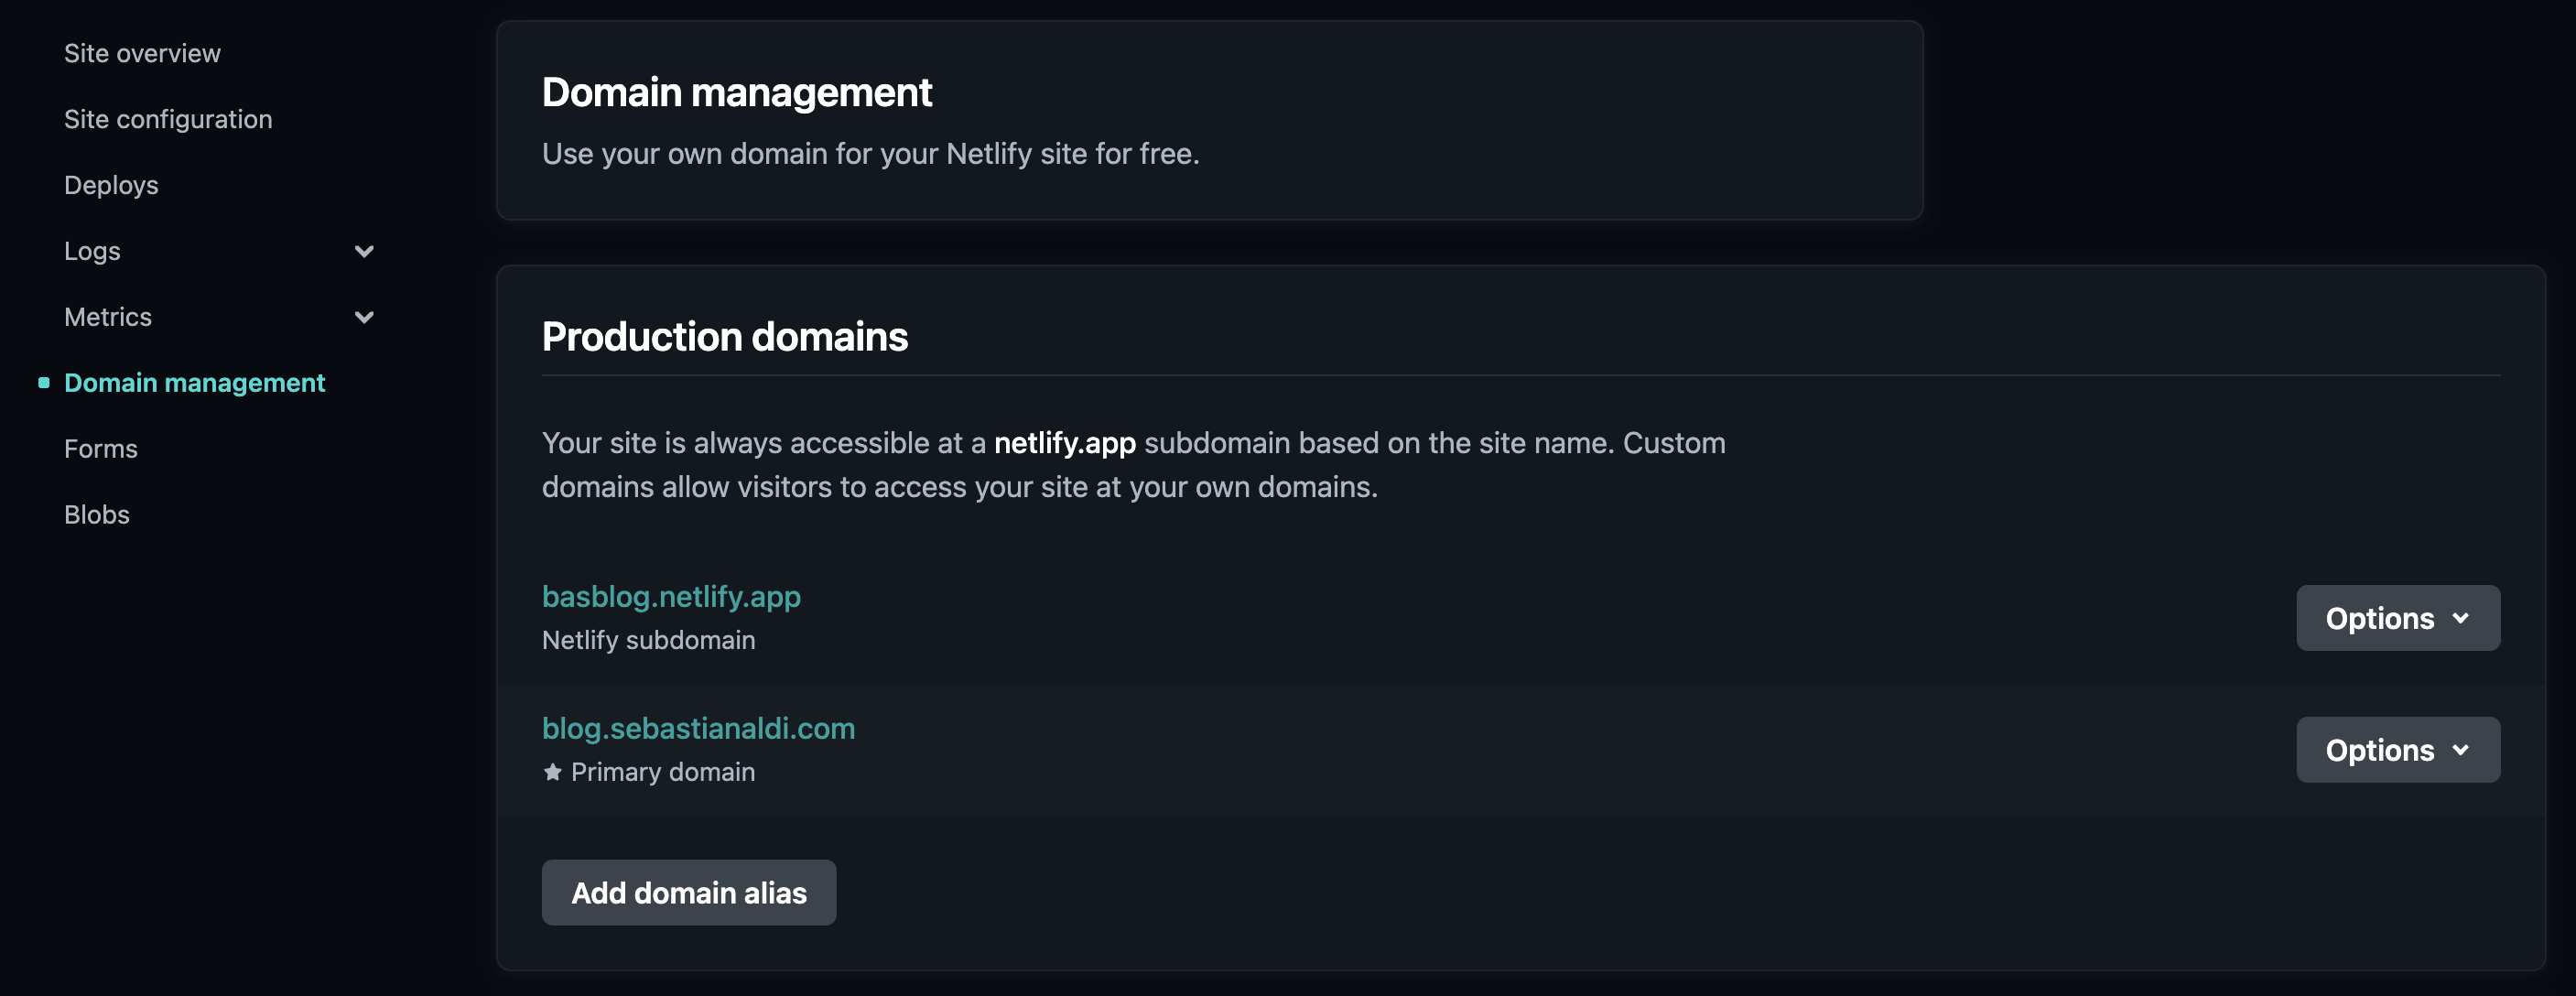The image size is (2576, 996).
Task: Expand the Metrics section chevron
Action: click(x=364, y=316)
